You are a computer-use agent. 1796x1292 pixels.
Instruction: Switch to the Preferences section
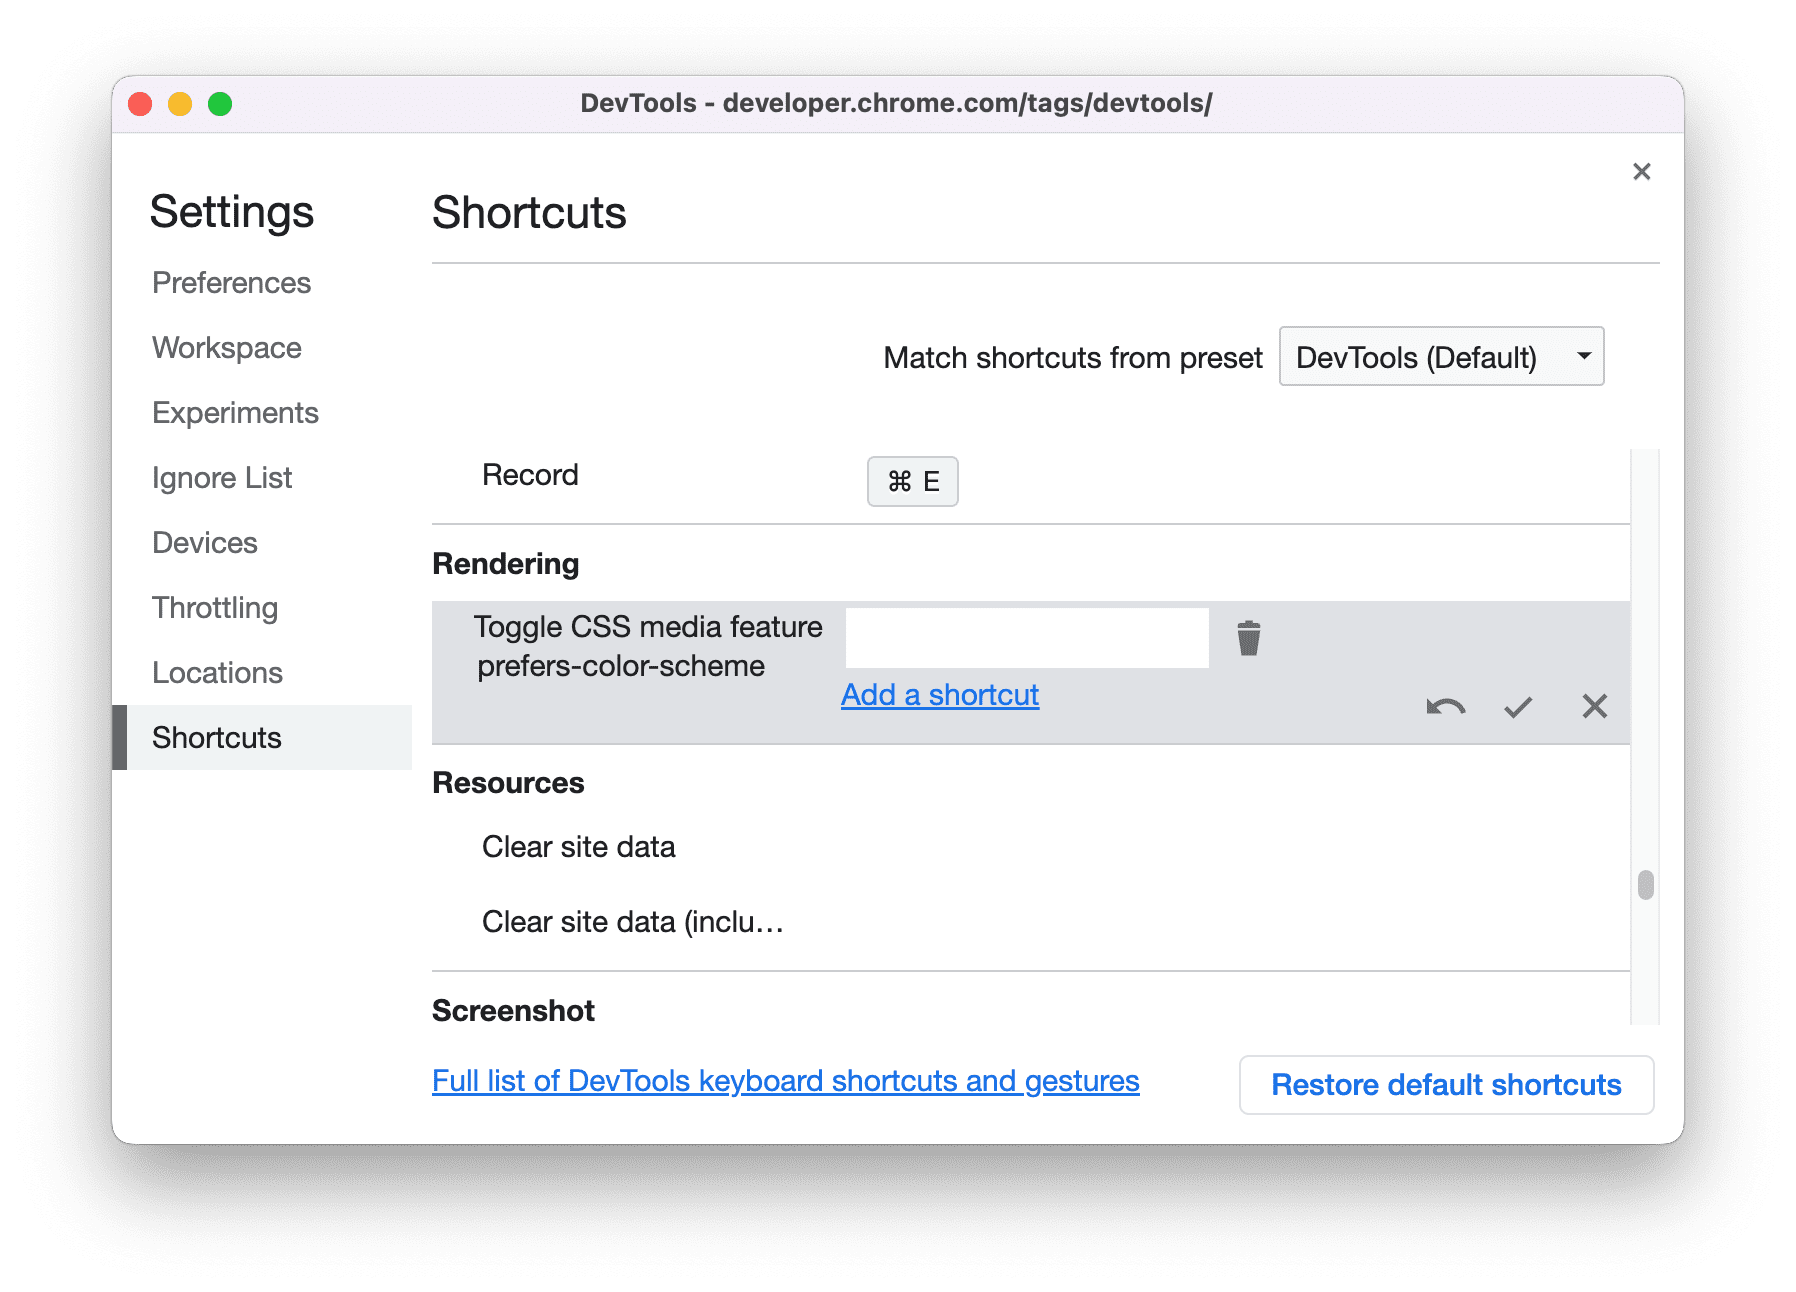pyautogui.click(x=231, y=283)
